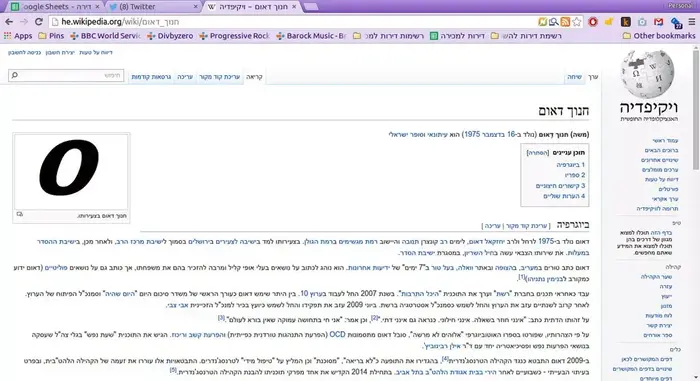Open the רשימות דירות bookmarks folder
Screen dimensions: 700x381
pyautogui.click(x=388, y=36)
